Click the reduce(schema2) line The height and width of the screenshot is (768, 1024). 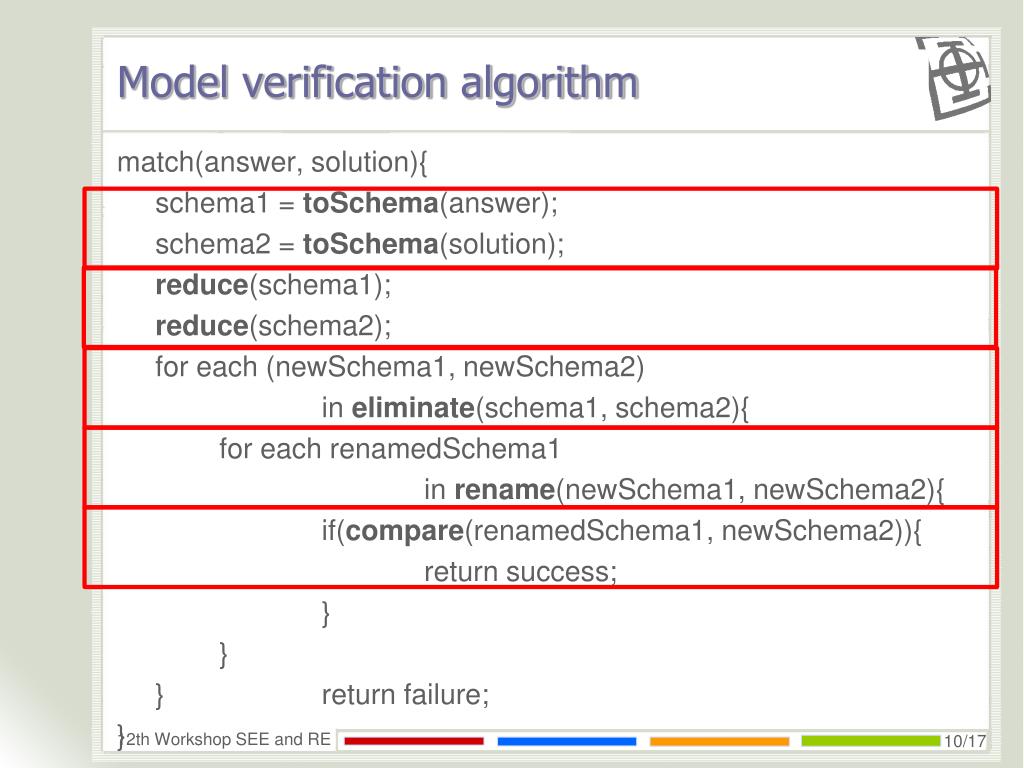pyautogui.click(x=273, y=326)
